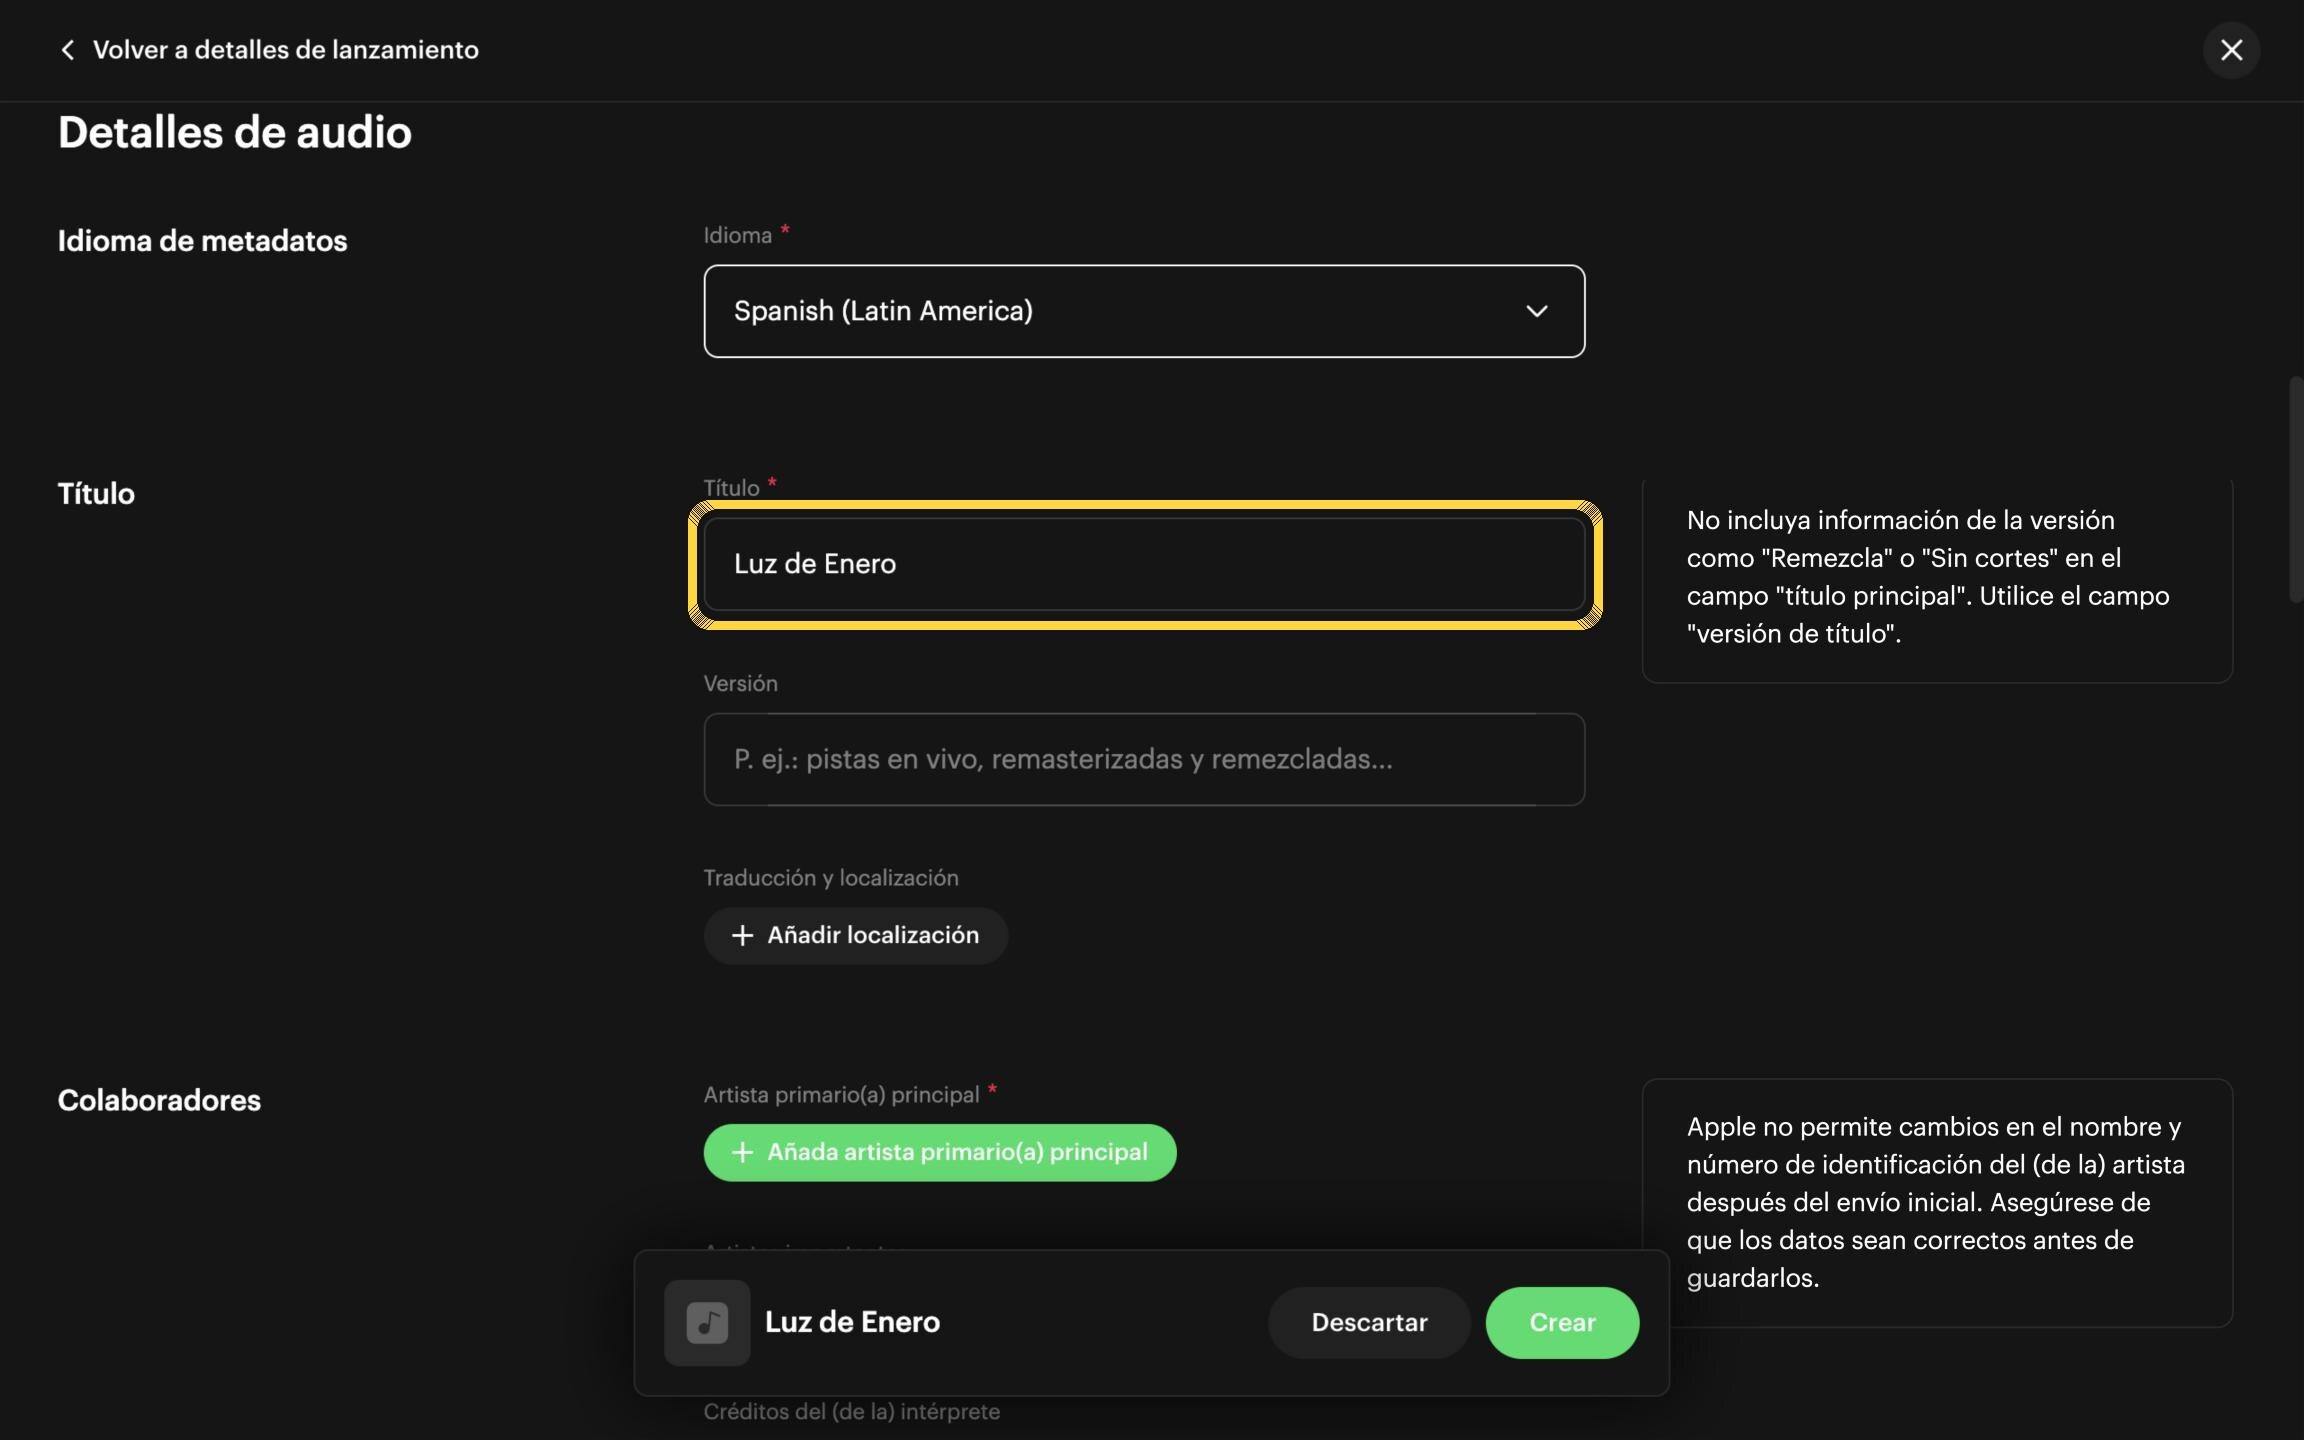Click the 'Traducción y localización' label
Screen dimensions: 2304x1440
(x=831, y=877)
